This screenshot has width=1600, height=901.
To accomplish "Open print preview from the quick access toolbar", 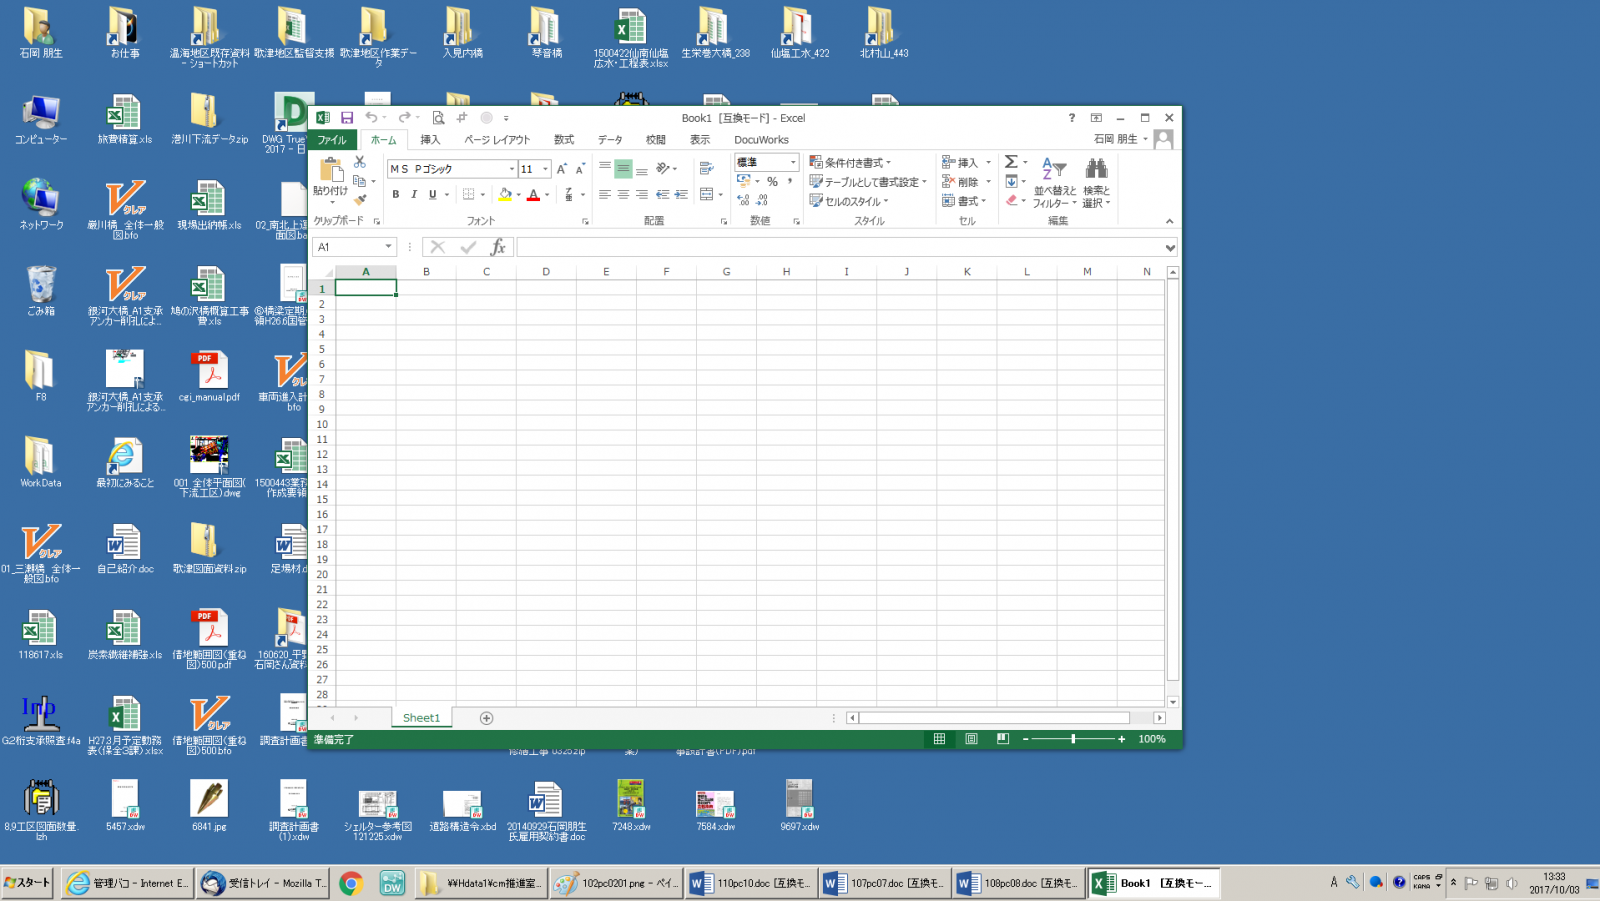I will [438, 118].
